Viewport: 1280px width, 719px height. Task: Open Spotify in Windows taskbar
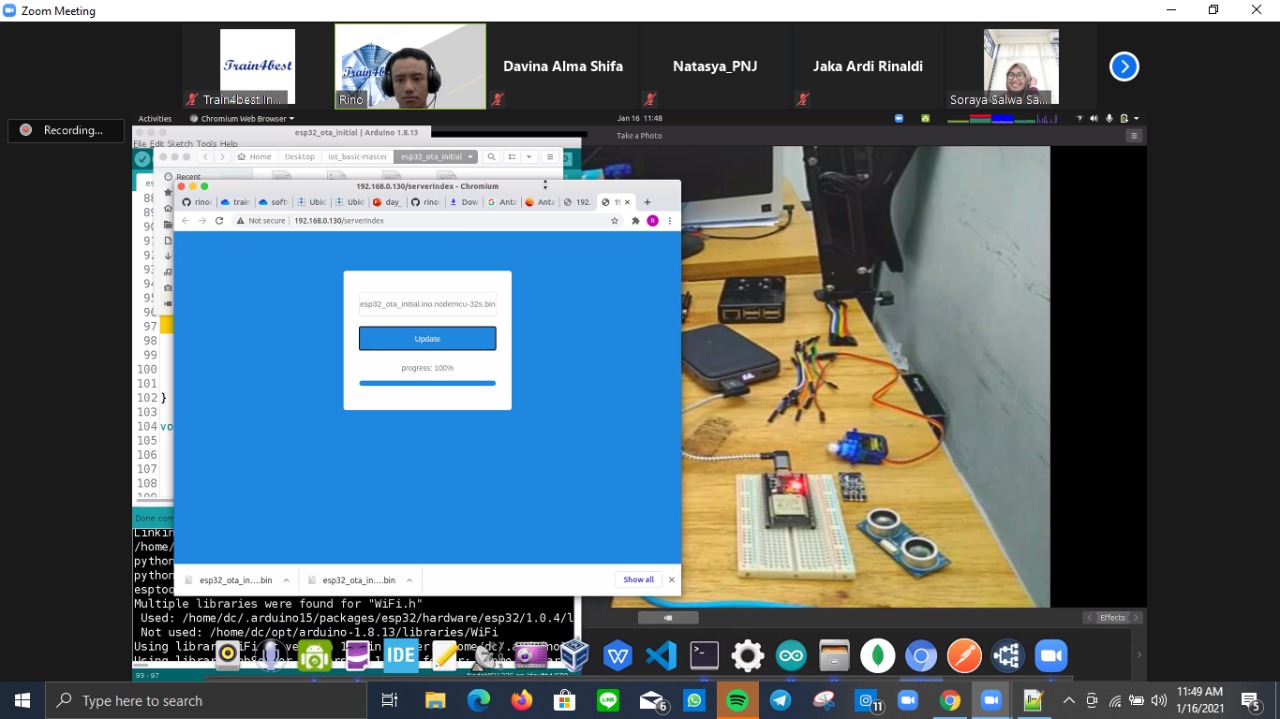tap(737, 701)
